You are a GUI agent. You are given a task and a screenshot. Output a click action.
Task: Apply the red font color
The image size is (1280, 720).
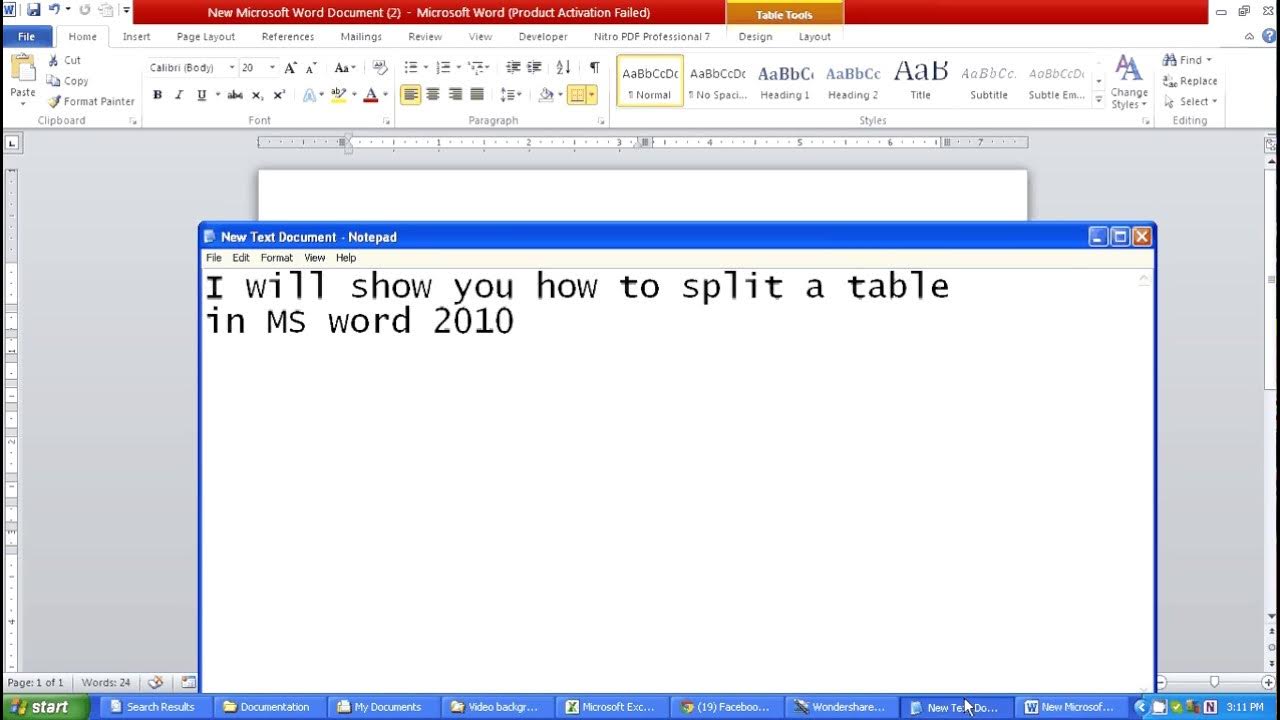click(371, 95)
